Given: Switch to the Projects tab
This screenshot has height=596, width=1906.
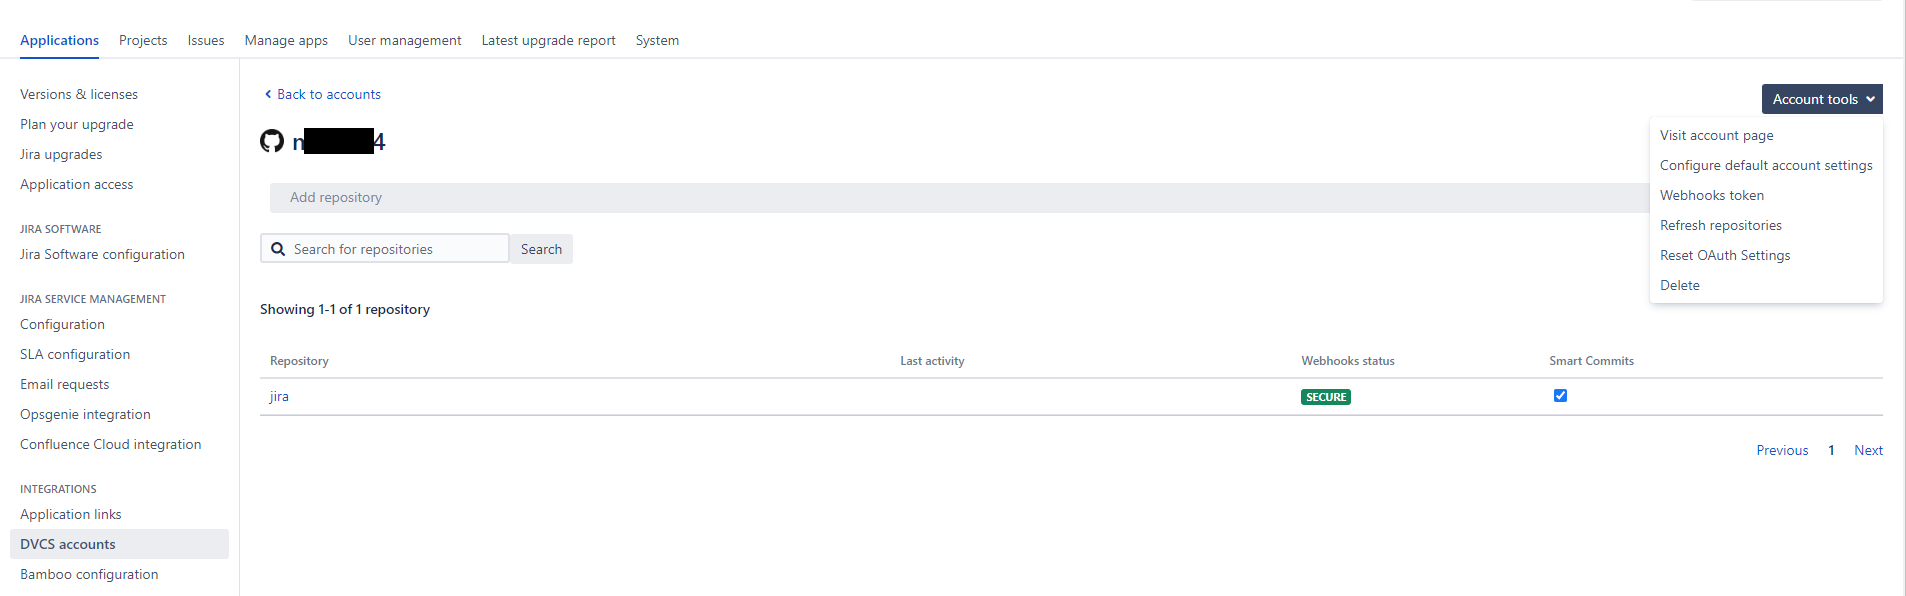Looking at the screenshot, I should 143,40.
